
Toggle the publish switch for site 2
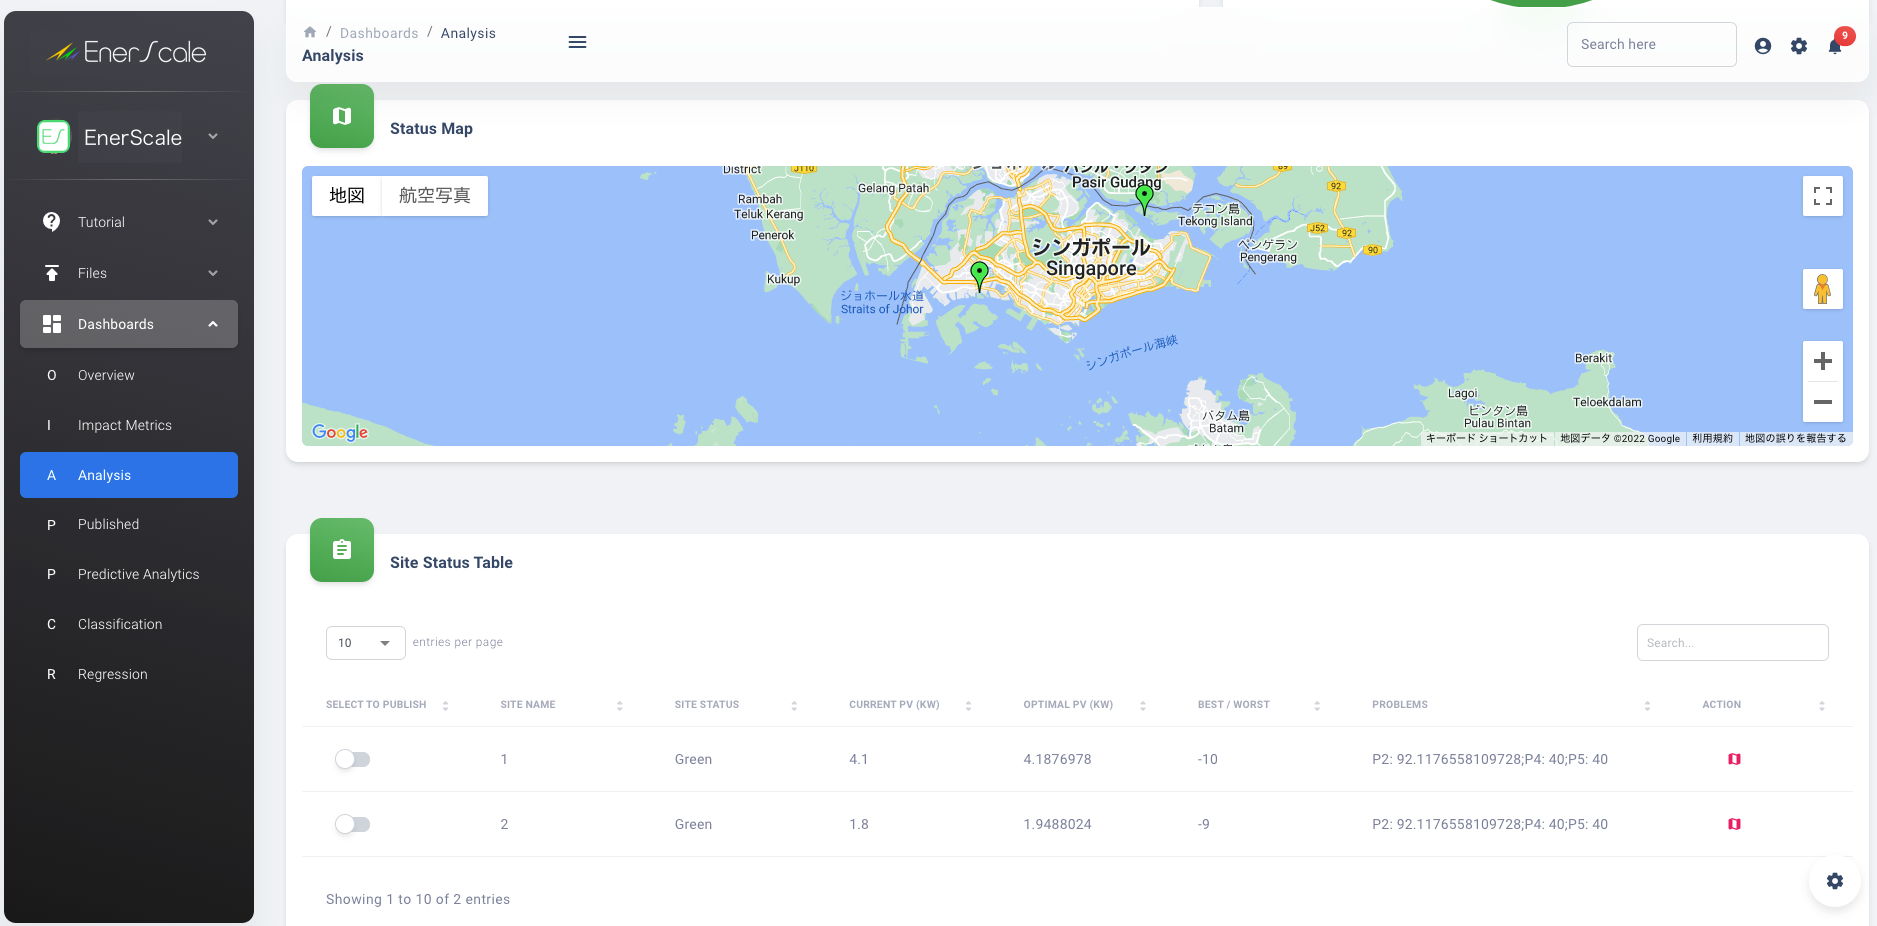point(352,824)
